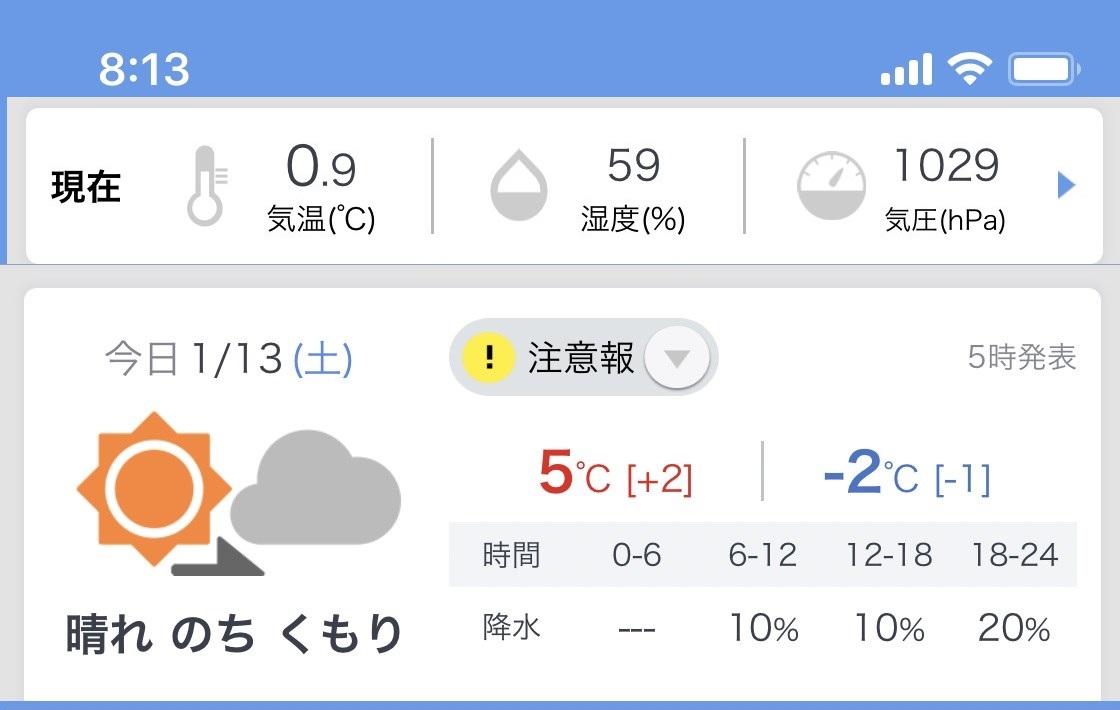Tap the humidity water drop icon
Screen dimensions: 1120x710
[519, 184]
